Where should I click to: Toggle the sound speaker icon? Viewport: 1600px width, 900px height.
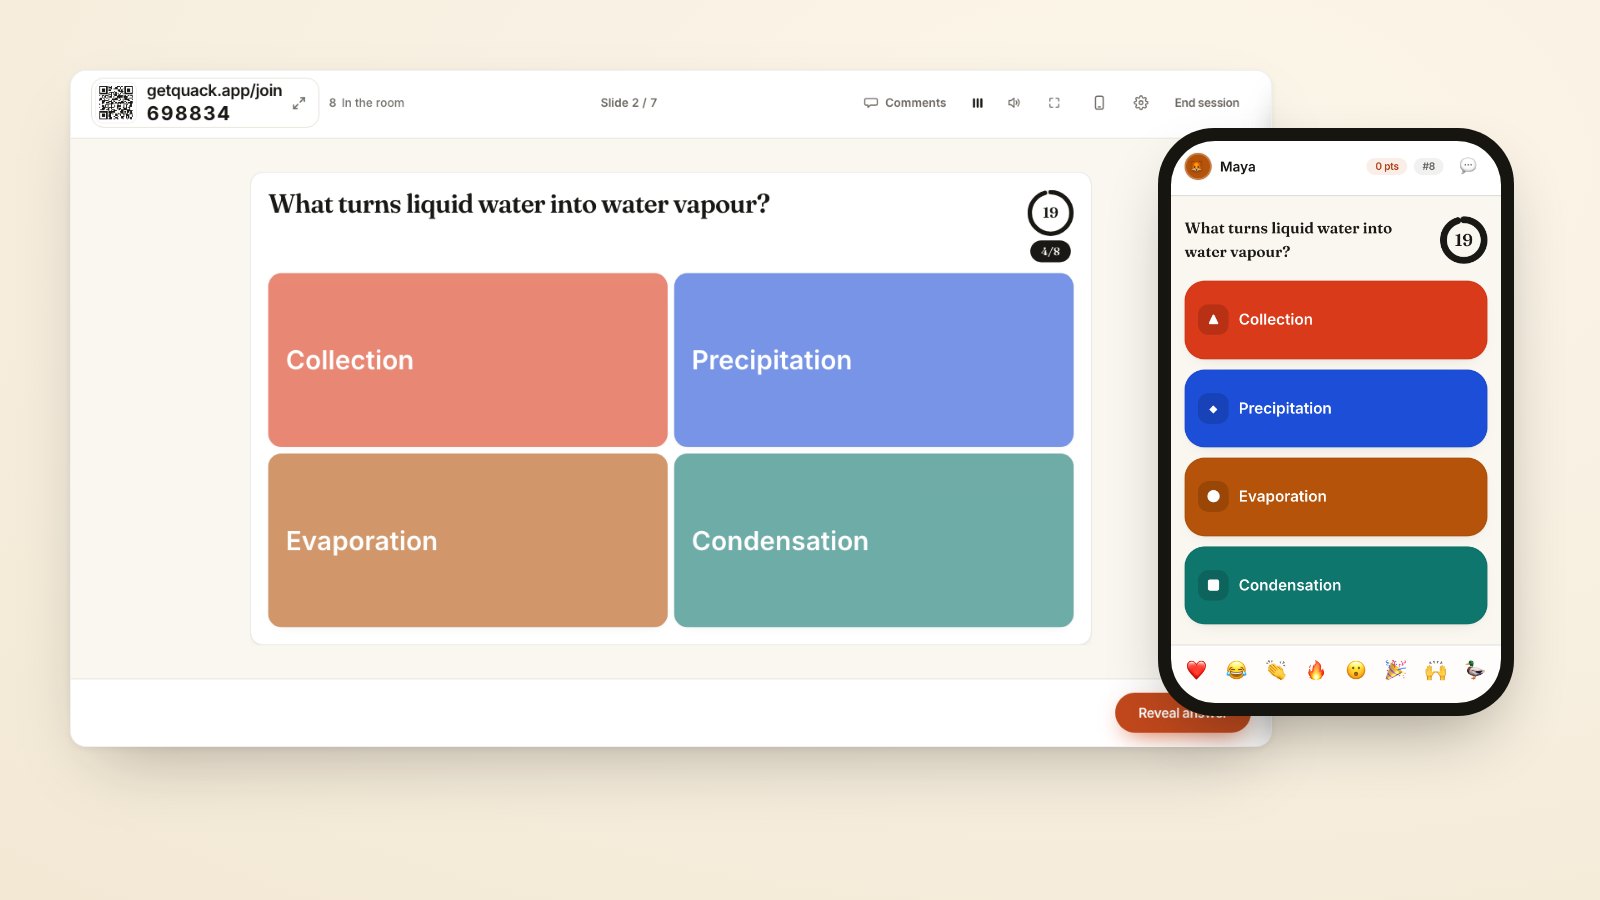pyautogui.click(x=1014, y=103)
